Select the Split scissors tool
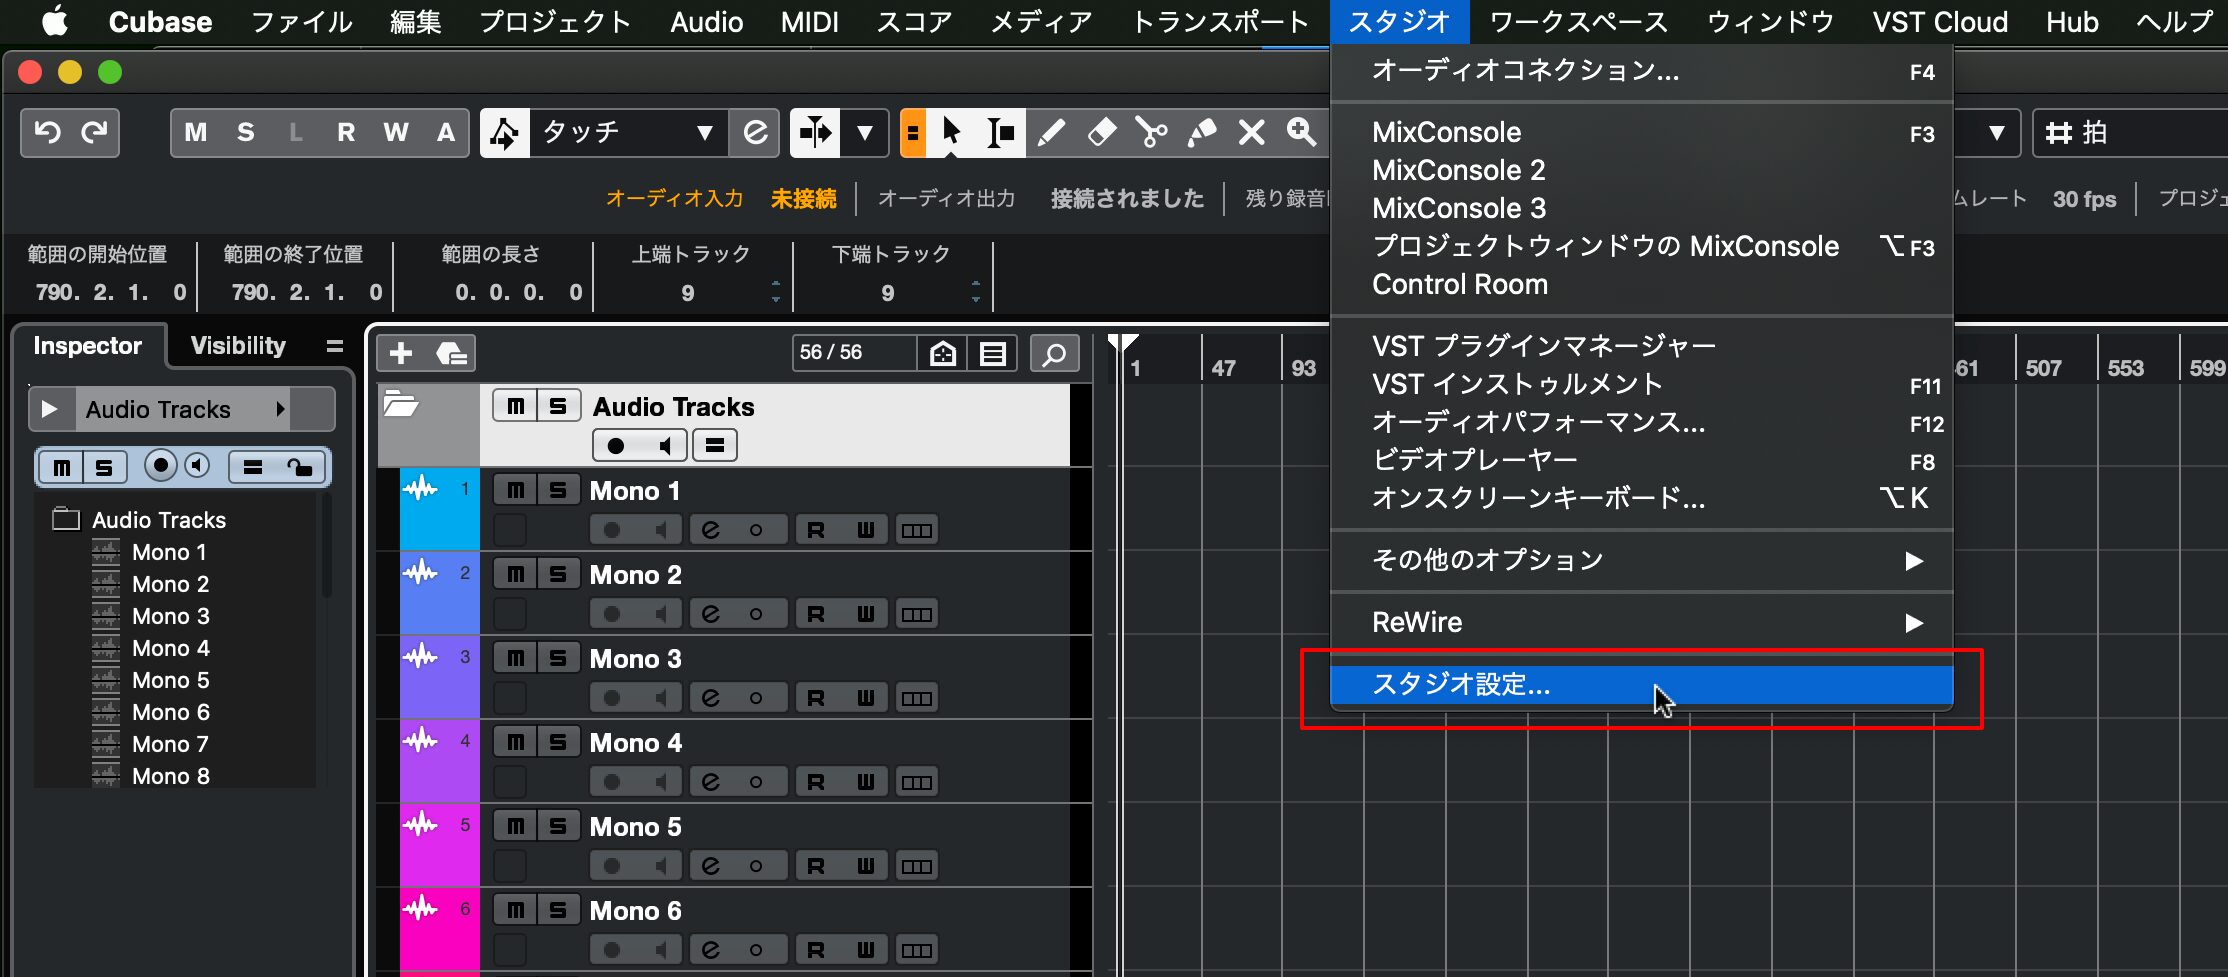Image resolution: width=2228 pixels, height=977 pixels. tap(1151, 133)
